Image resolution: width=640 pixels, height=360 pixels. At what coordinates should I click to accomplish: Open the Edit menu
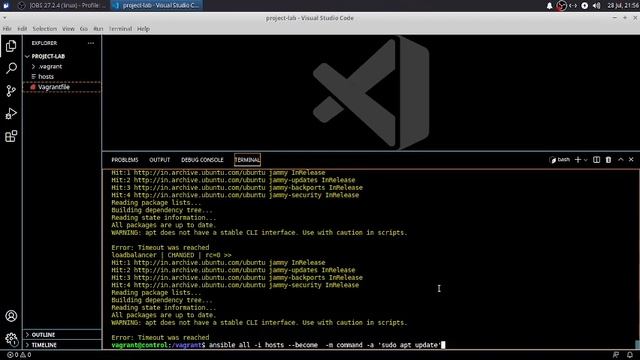[22, 29]
